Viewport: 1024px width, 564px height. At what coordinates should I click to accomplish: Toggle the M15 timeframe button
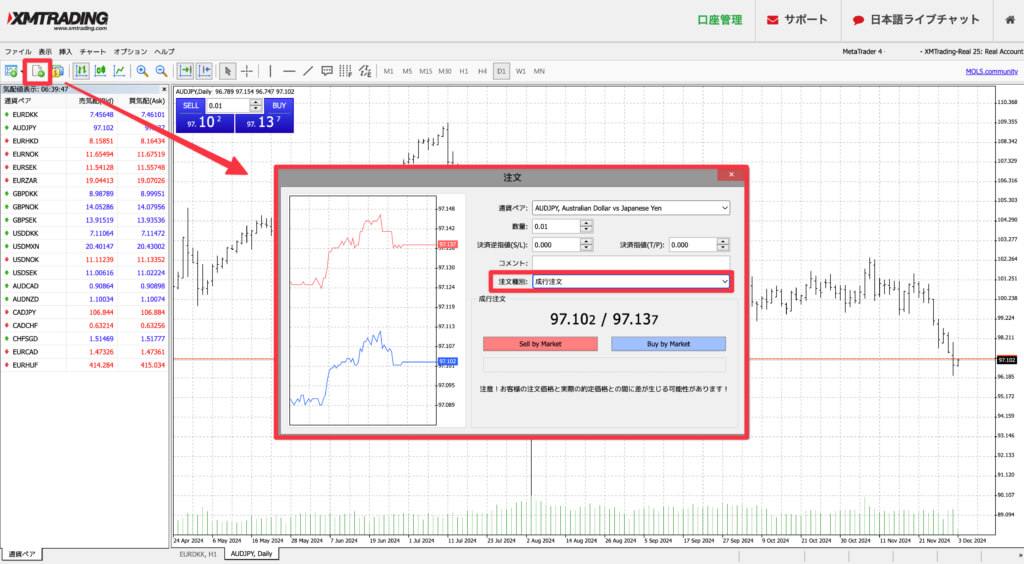pyautogui.click(x=426, y=71)
